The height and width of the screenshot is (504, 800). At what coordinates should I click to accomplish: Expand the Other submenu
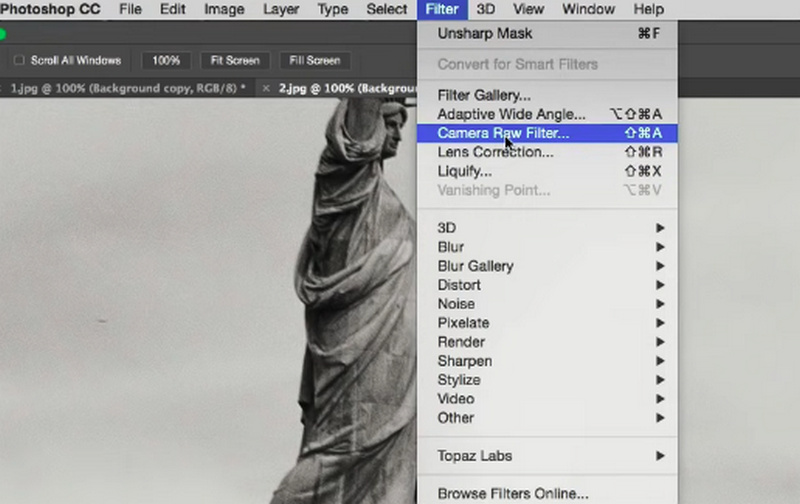pos(547,418)
